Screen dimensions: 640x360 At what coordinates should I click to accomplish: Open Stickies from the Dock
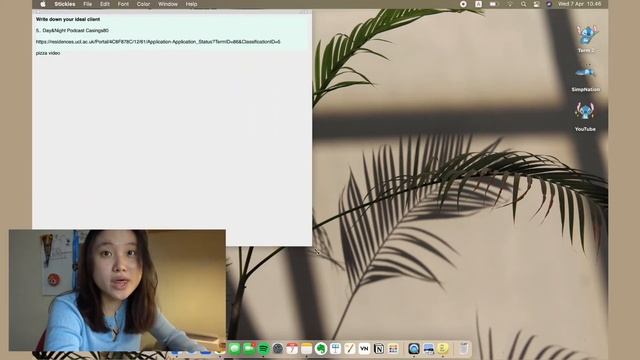pos(442,349)
